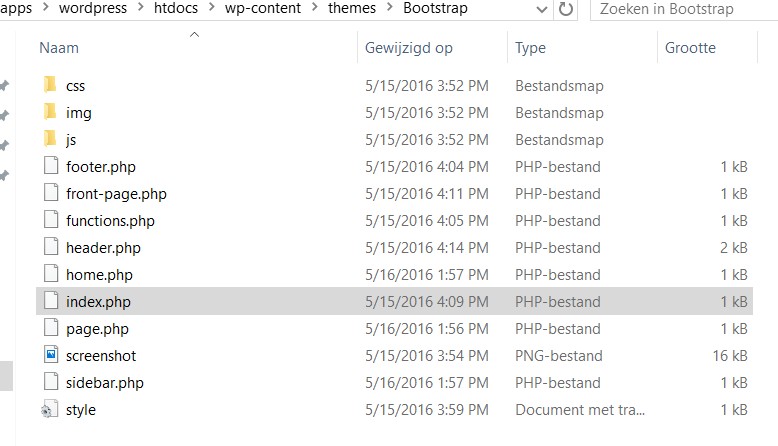Expand chevron after htdocs breadcrumb

(211, 7)
